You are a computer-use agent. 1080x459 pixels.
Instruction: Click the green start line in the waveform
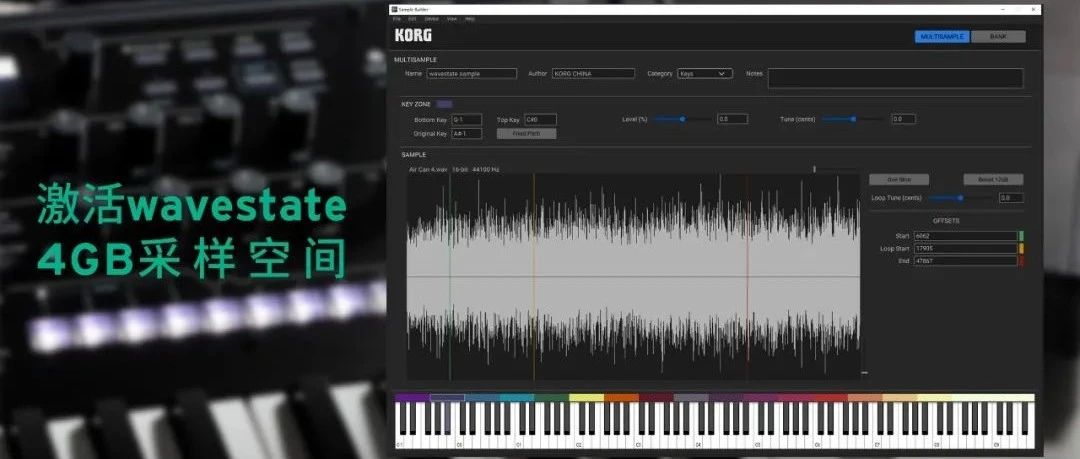[x=450, y=276]
